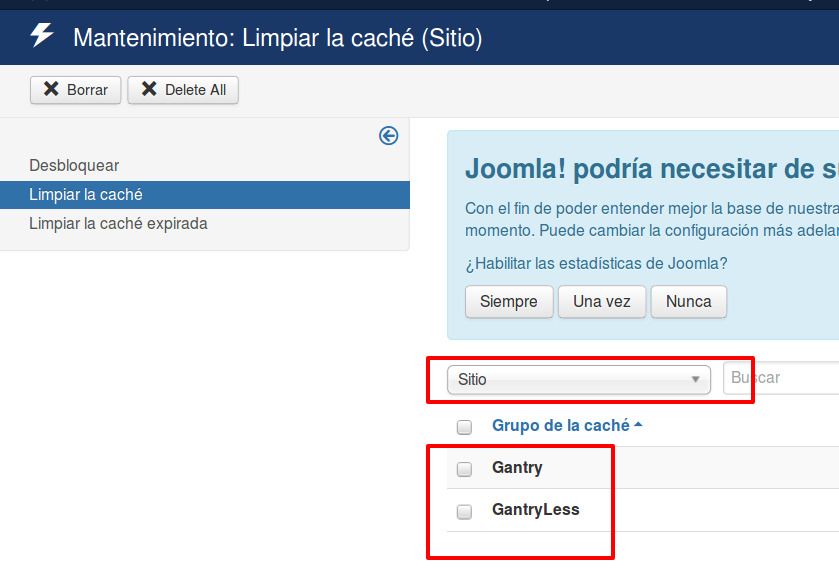Click the GantryLess row text
Viewport: 839px width, 588px height.
(536, 509)
